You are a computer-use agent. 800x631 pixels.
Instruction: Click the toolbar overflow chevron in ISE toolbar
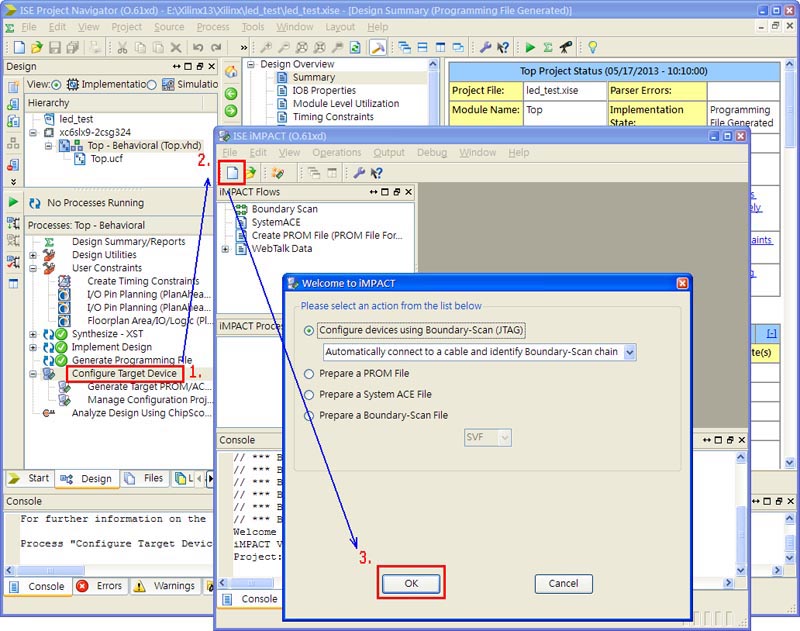[x=244, y=48]
